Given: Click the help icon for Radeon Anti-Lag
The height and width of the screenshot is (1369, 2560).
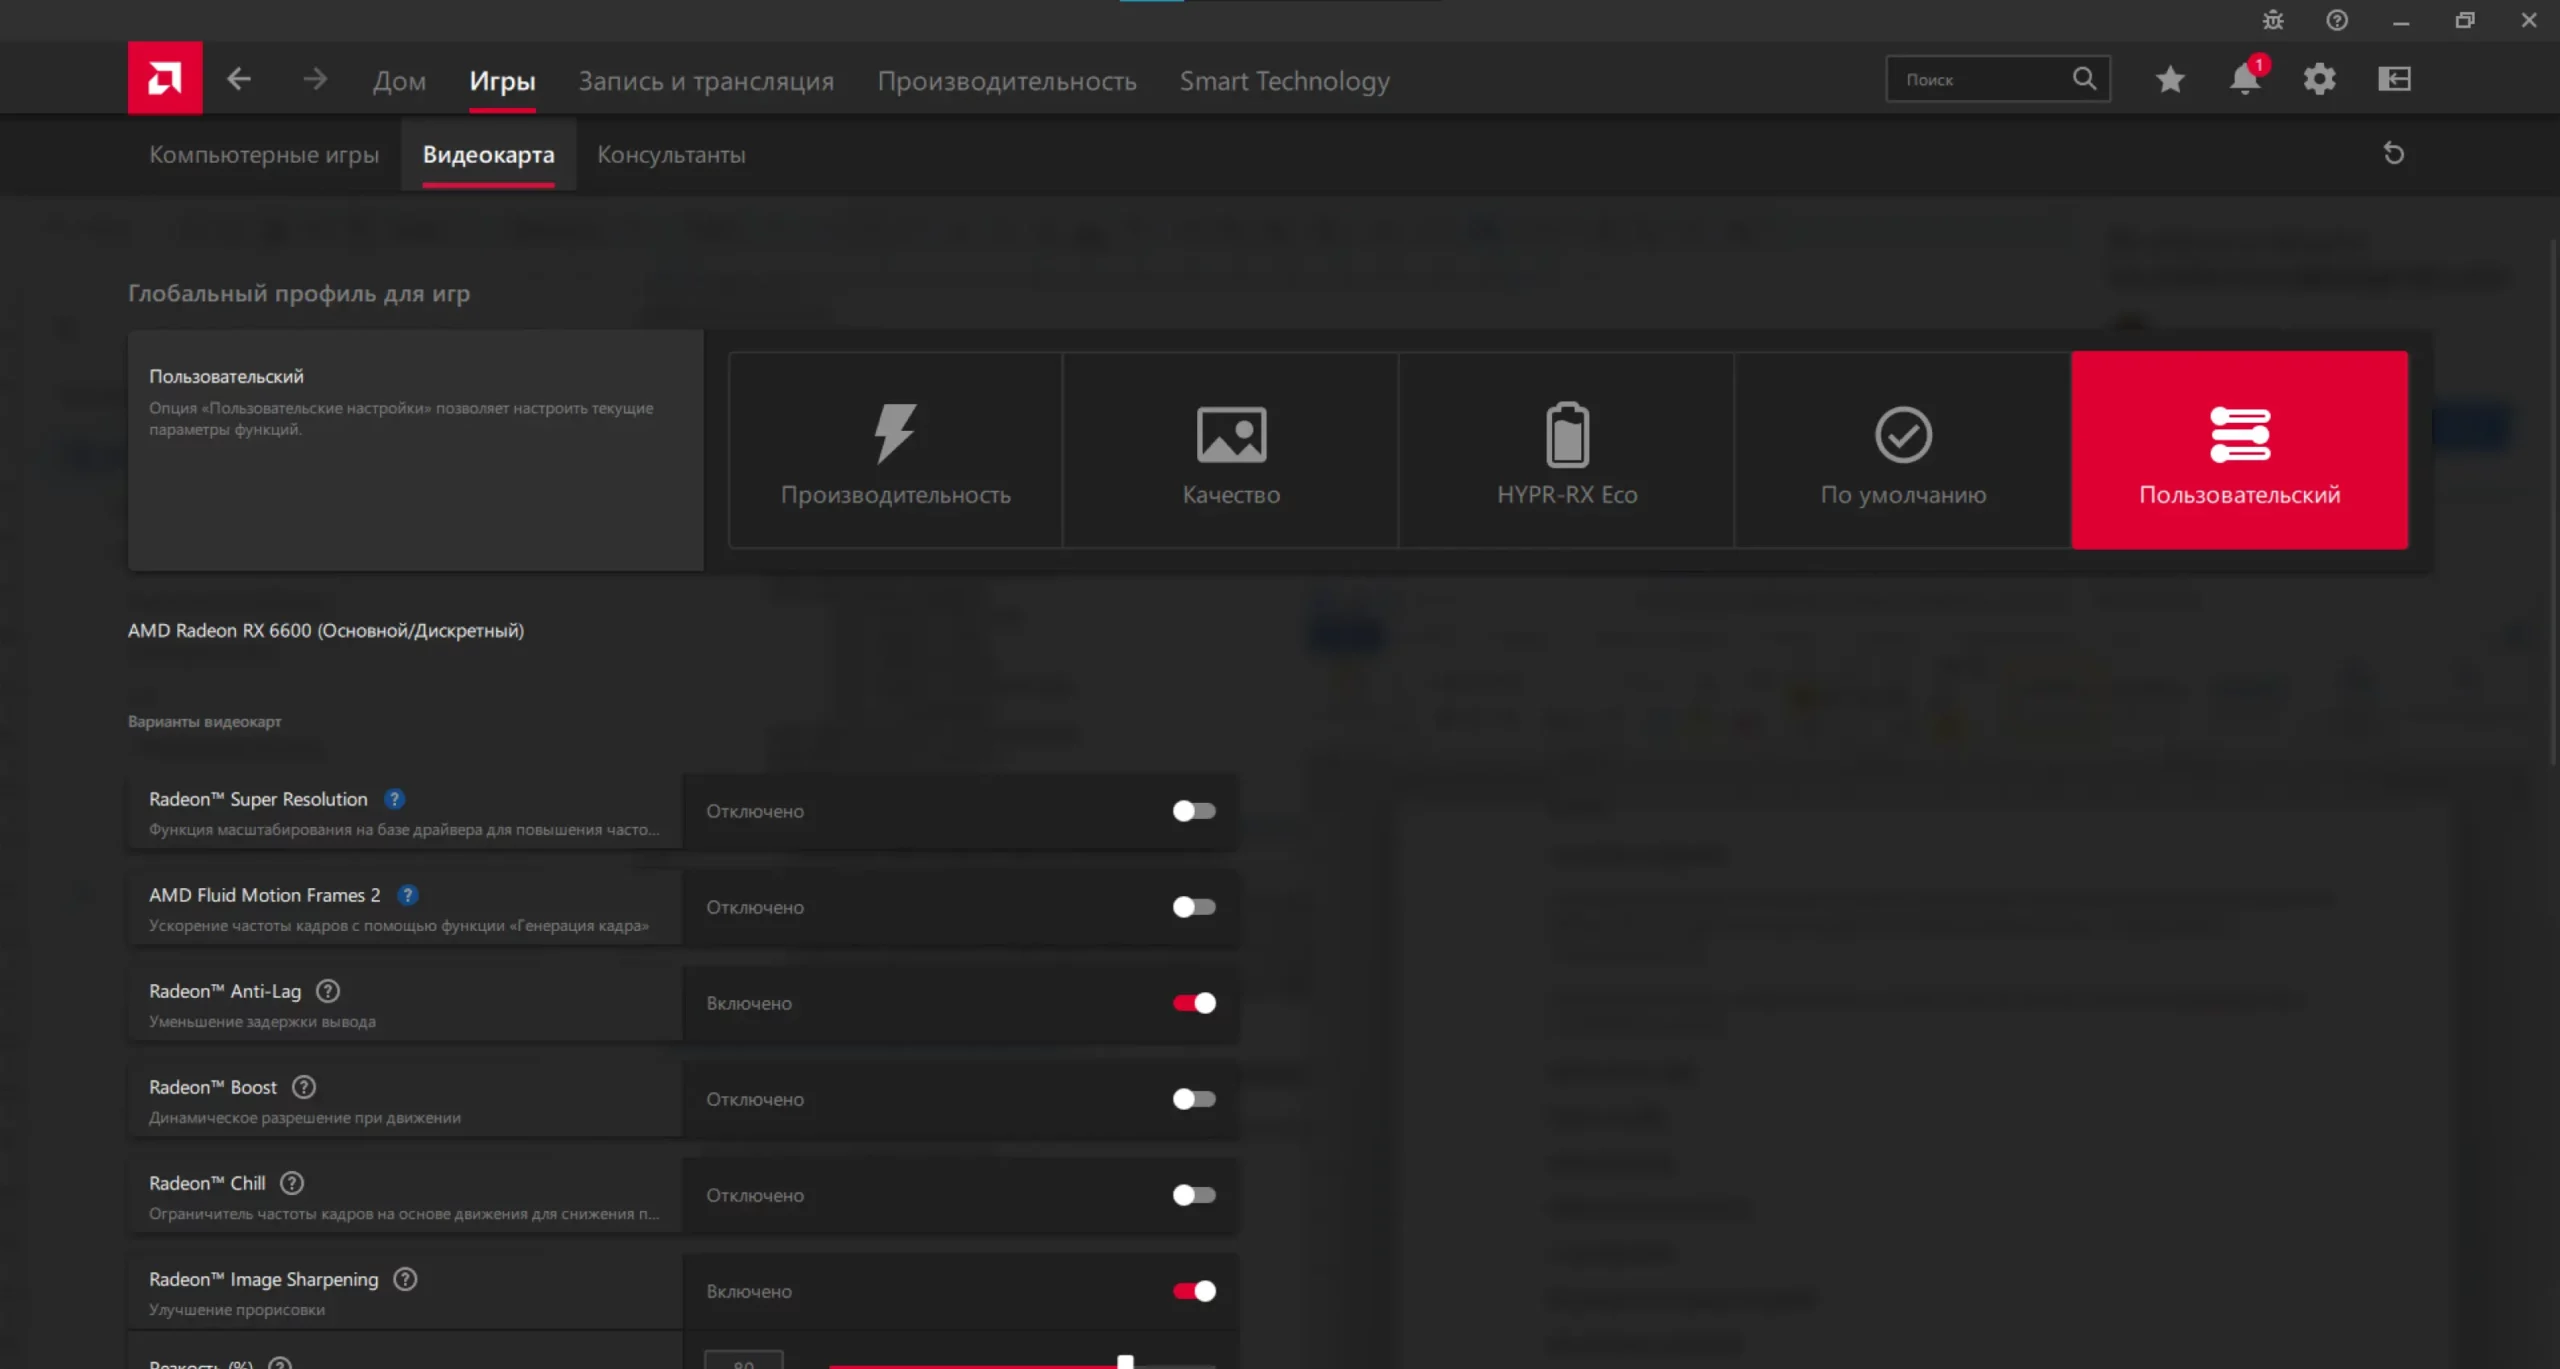Looking at the screenshot, I should point(328,991).
